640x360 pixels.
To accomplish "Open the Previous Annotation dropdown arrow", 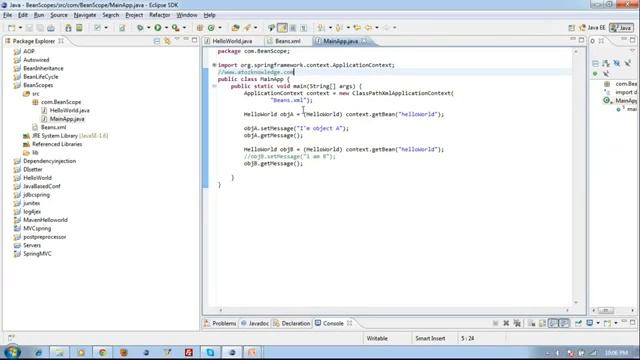I will (x=348, y=28).
